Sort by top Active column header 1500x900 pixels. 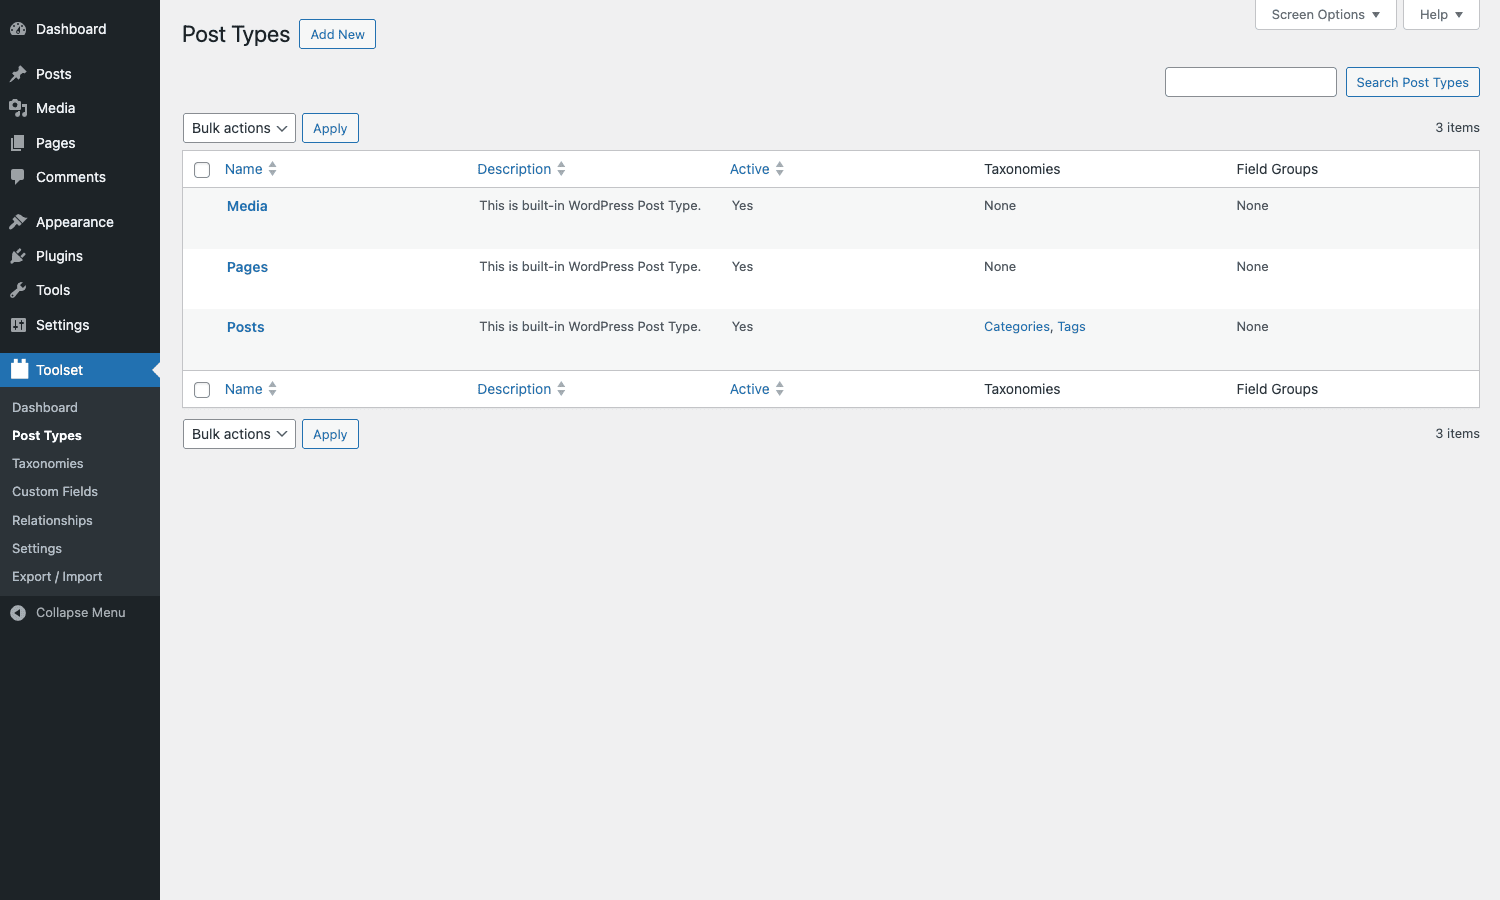coord(749,169)
